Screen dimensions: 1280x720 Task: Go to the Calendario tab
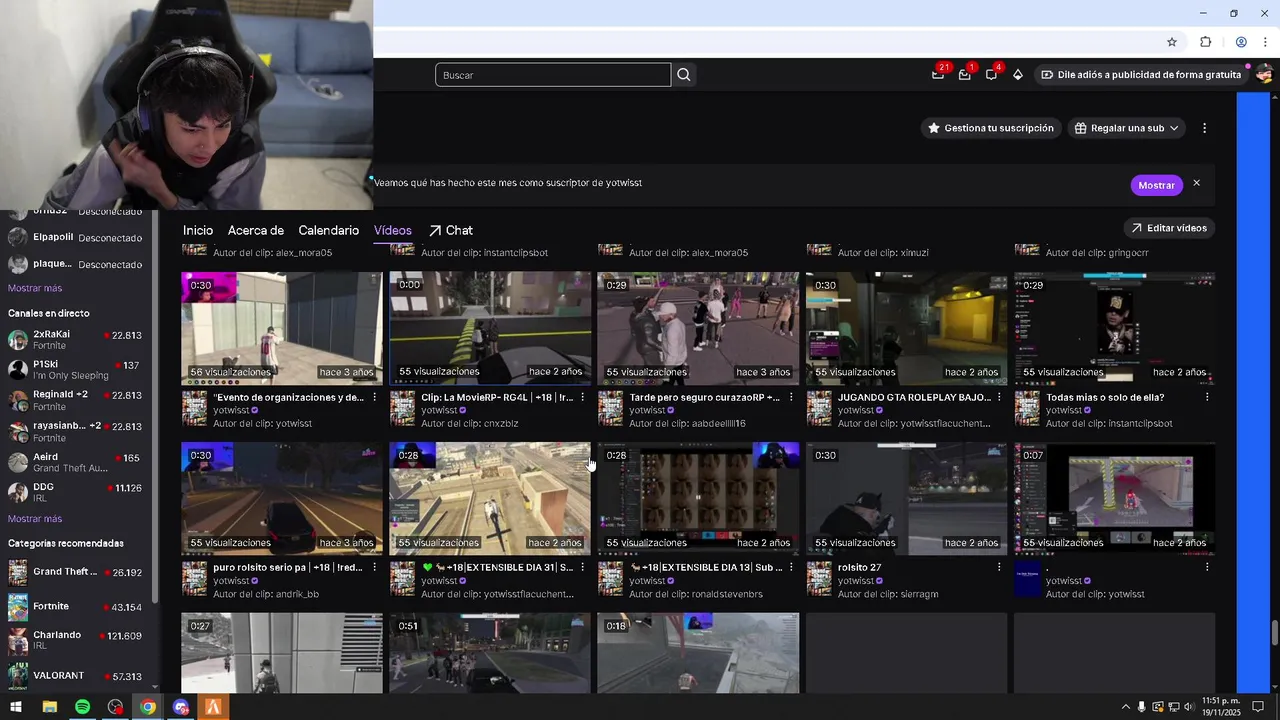pos(329,230)
